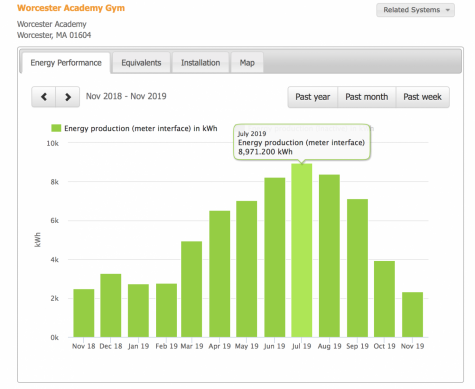Open the Related Systems dropdown

[x=415, y=10]
